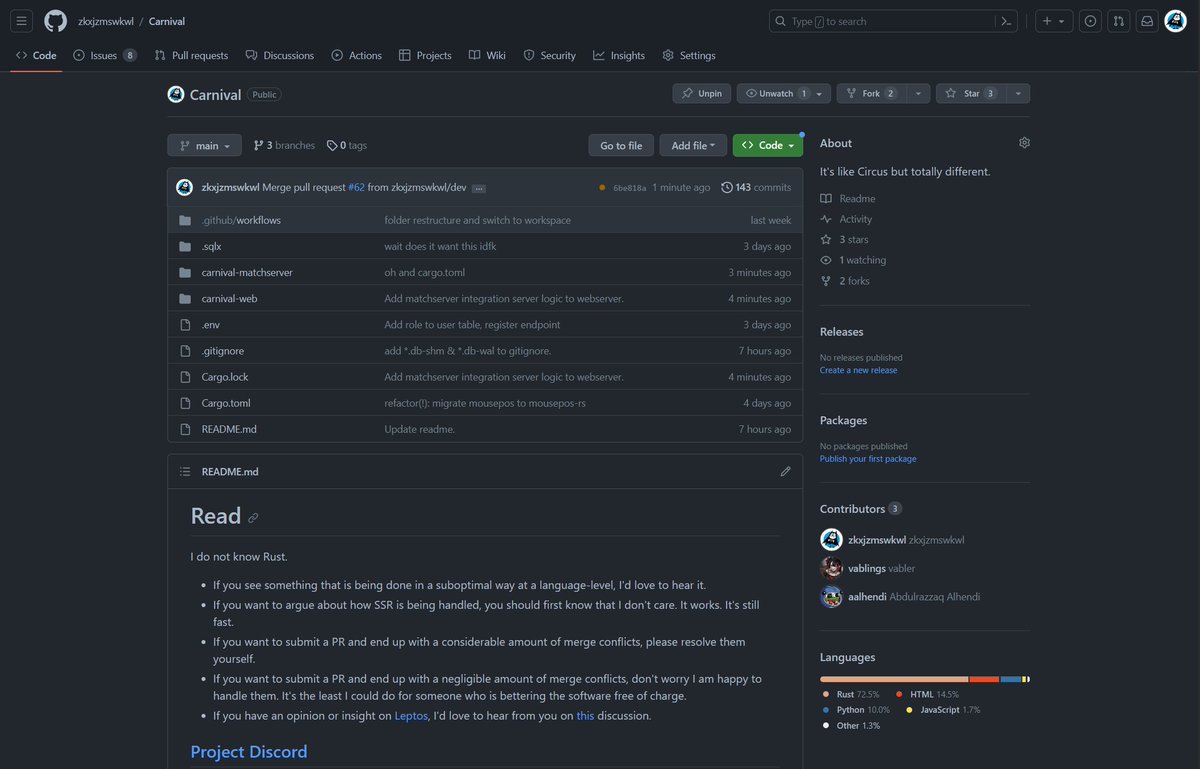The height and width of the screenshot is (769, 1200).
Task: Click the Carnival repository avatar icon
Action: click(x=176, y=94)
